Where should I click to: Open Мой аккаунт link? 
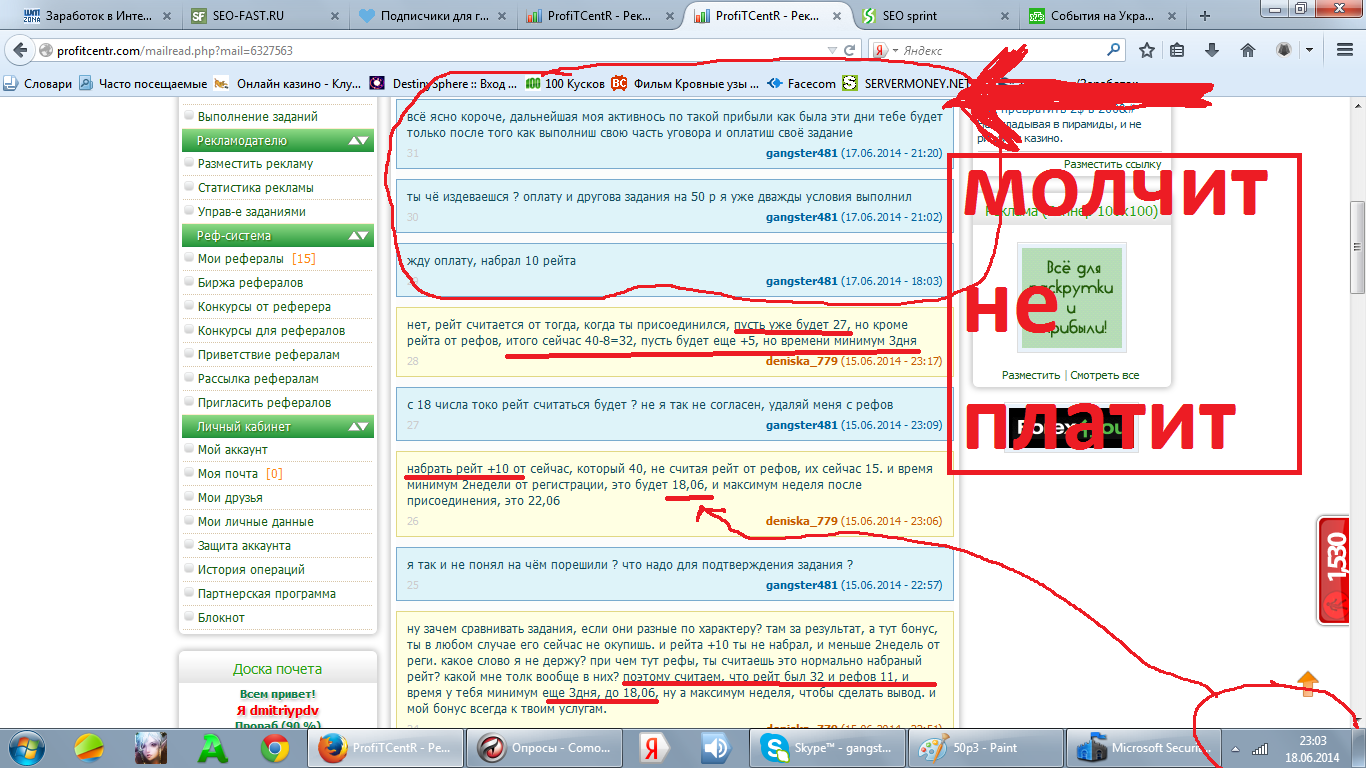pos(232,450)
